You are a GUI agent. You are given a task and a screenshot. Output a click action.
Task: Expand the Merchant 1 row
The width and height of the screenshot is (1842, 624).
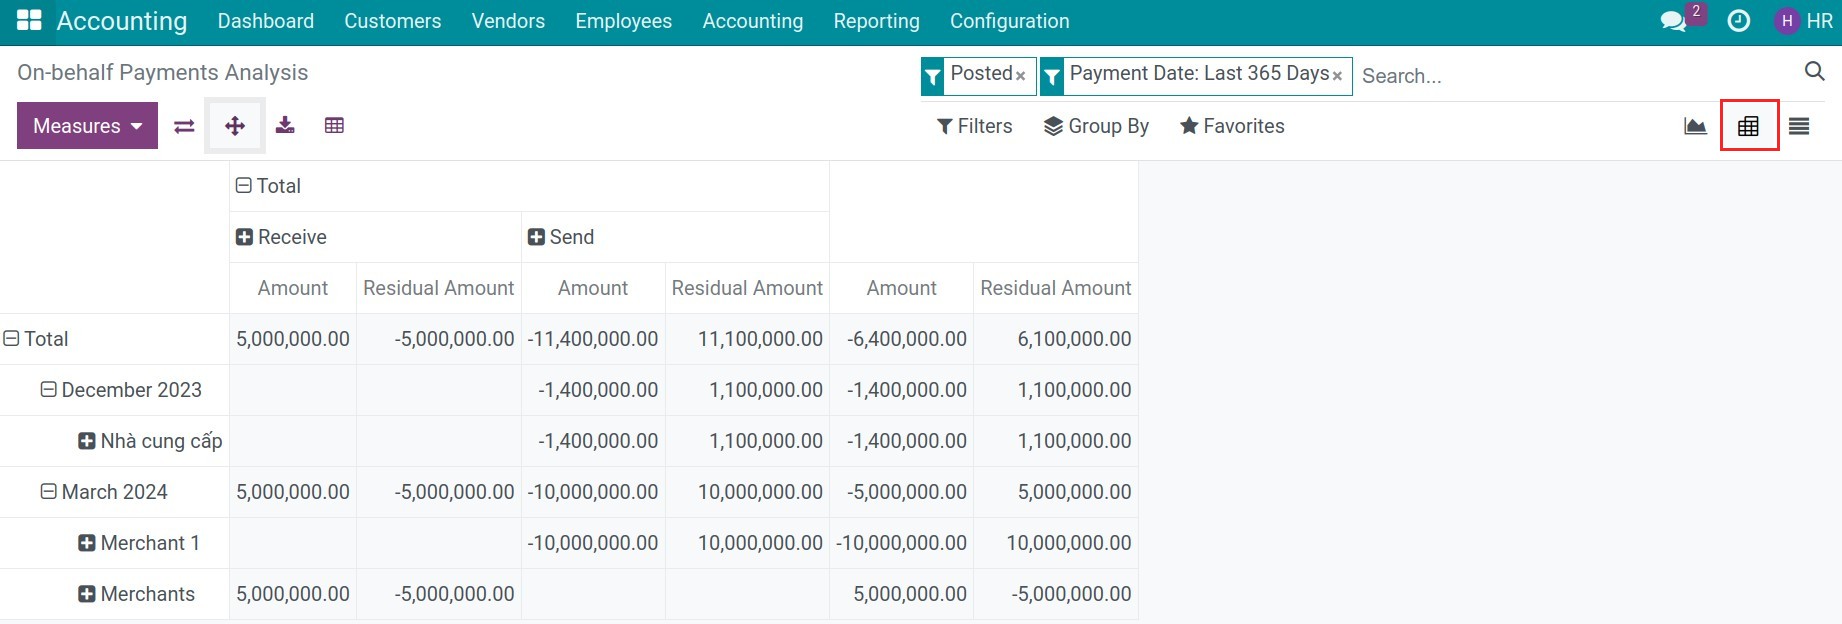click(x=139, y=543)
